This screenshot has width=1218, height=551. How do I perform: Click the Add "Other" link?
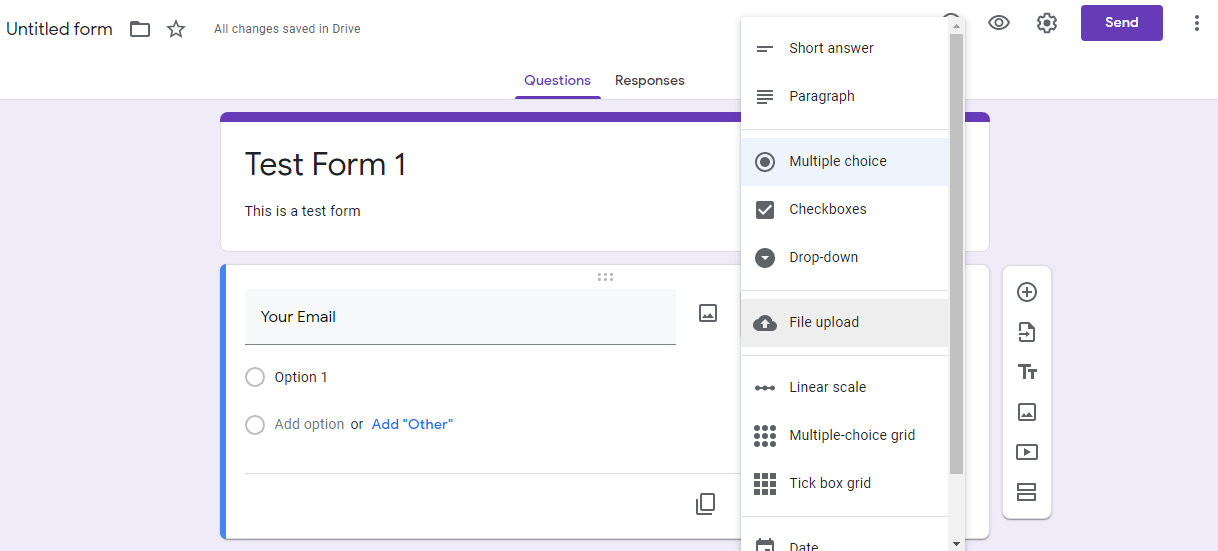pyautogui.click(x=412, y=424)
